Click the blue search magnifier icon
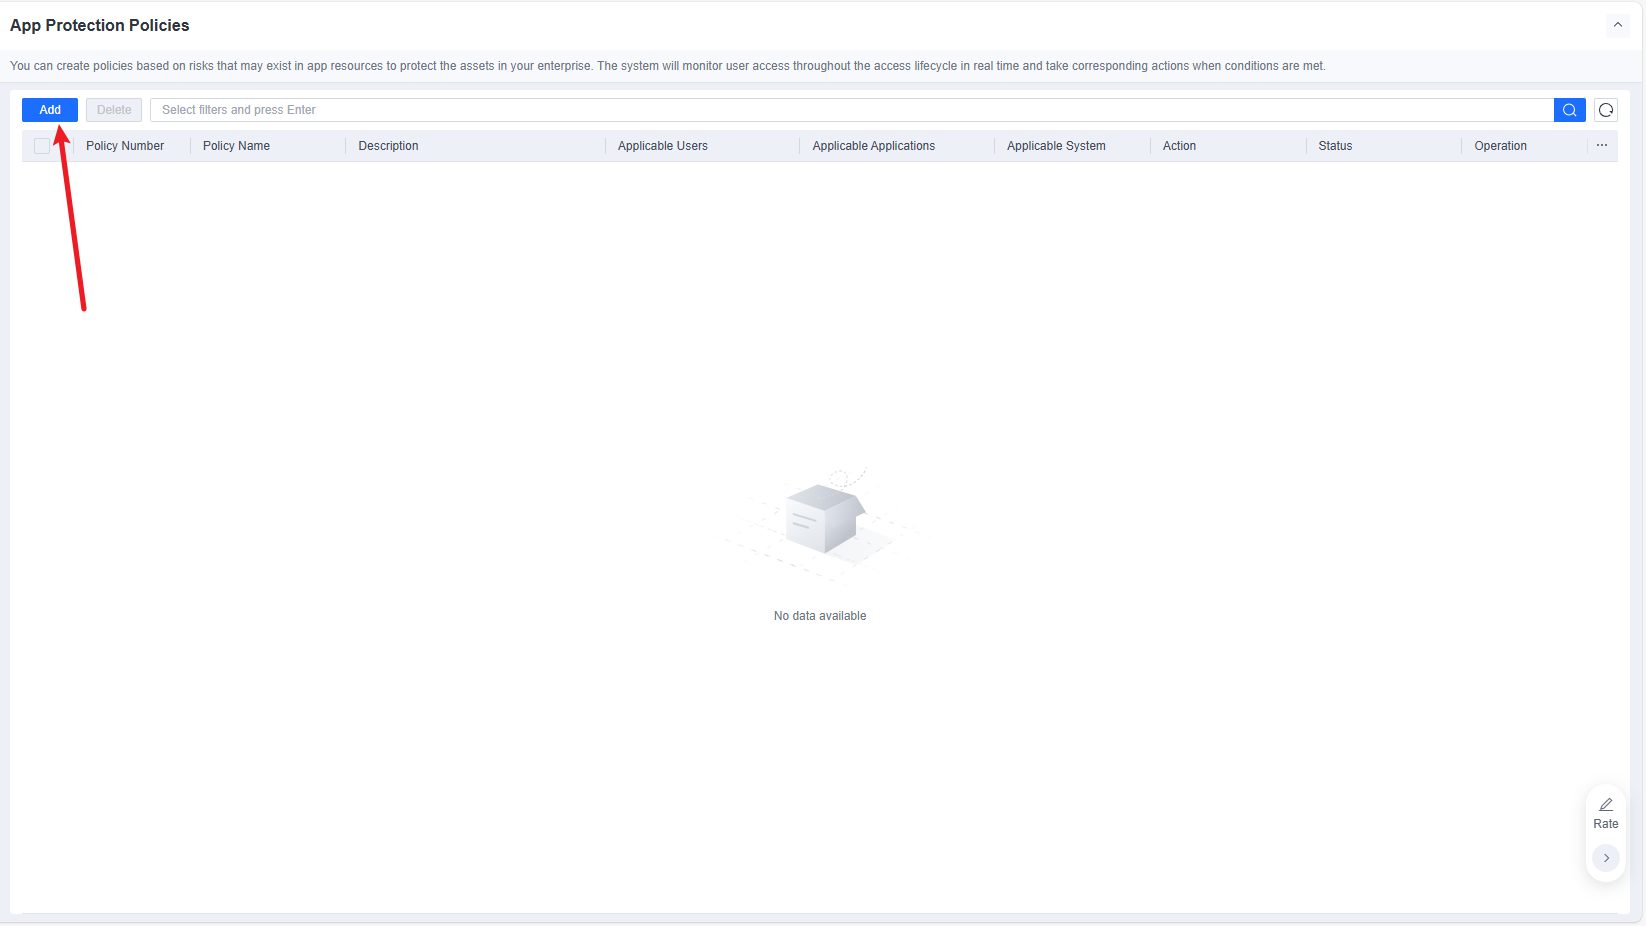 [x=1569, y=110]
